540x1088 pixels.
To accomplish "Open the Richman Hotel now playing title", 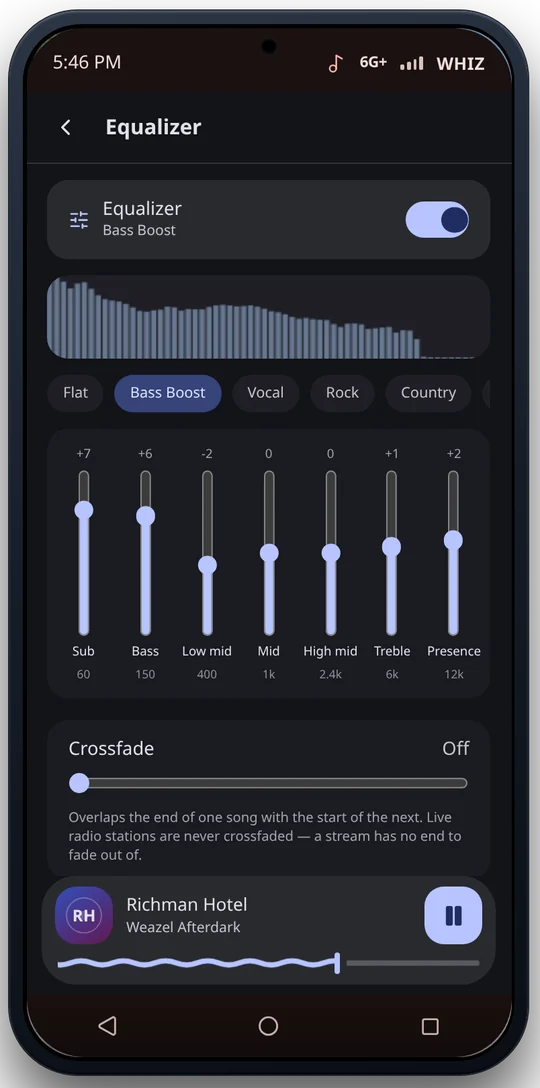I will point(187,905).
